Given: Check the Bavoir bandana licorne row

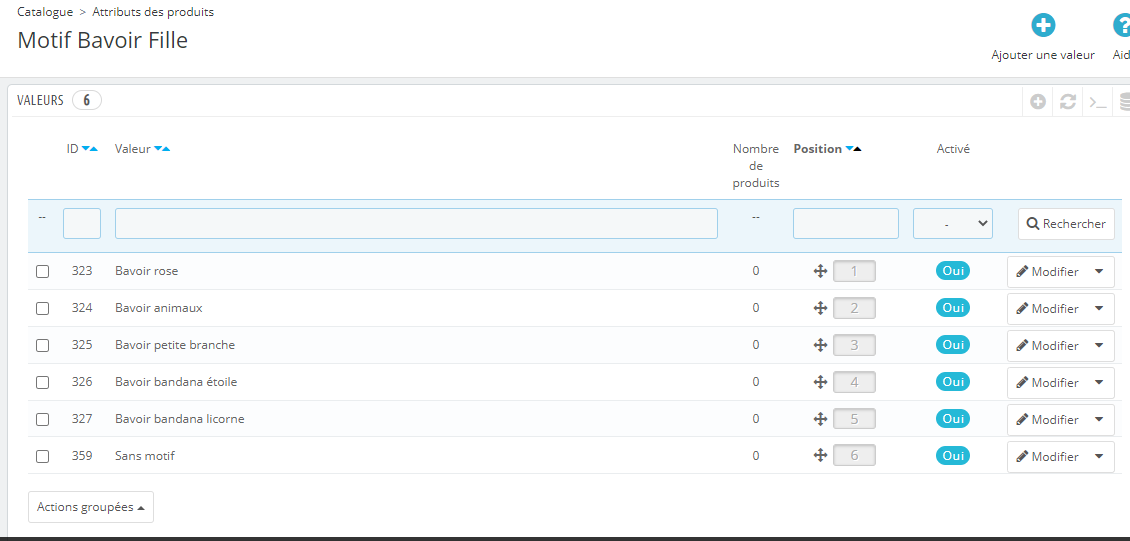Looking at the screenshot, I should point(43,419).
